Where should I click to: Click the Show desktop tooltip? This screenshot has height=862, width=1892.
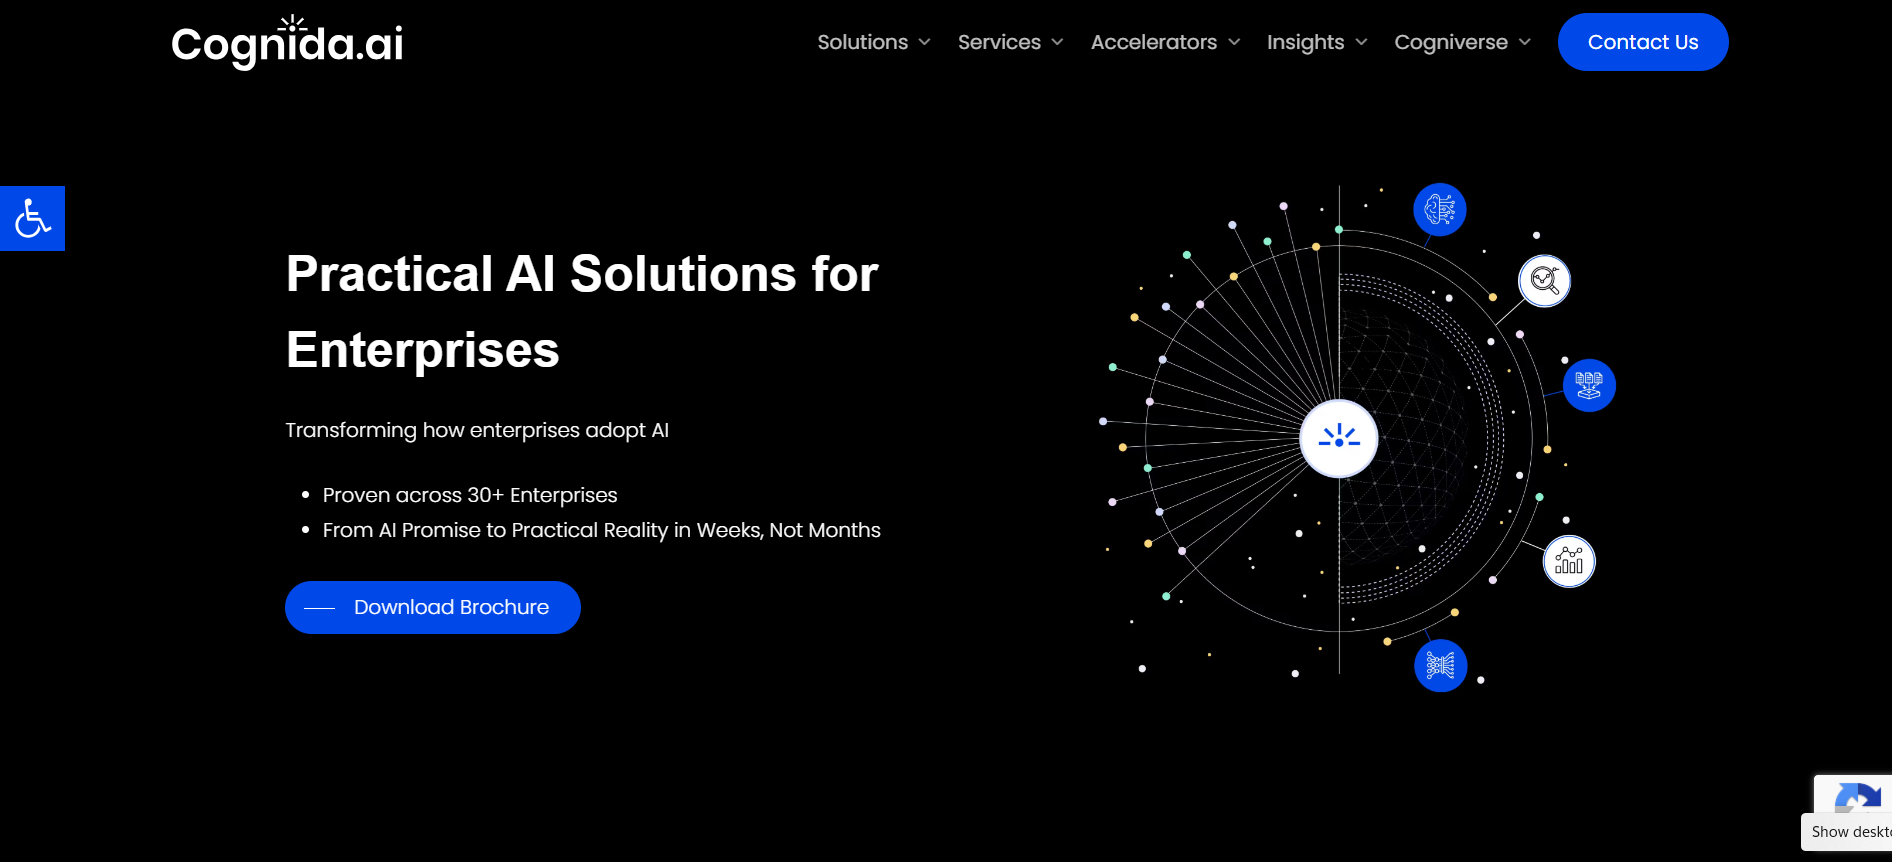click(x=1847, y=832)
